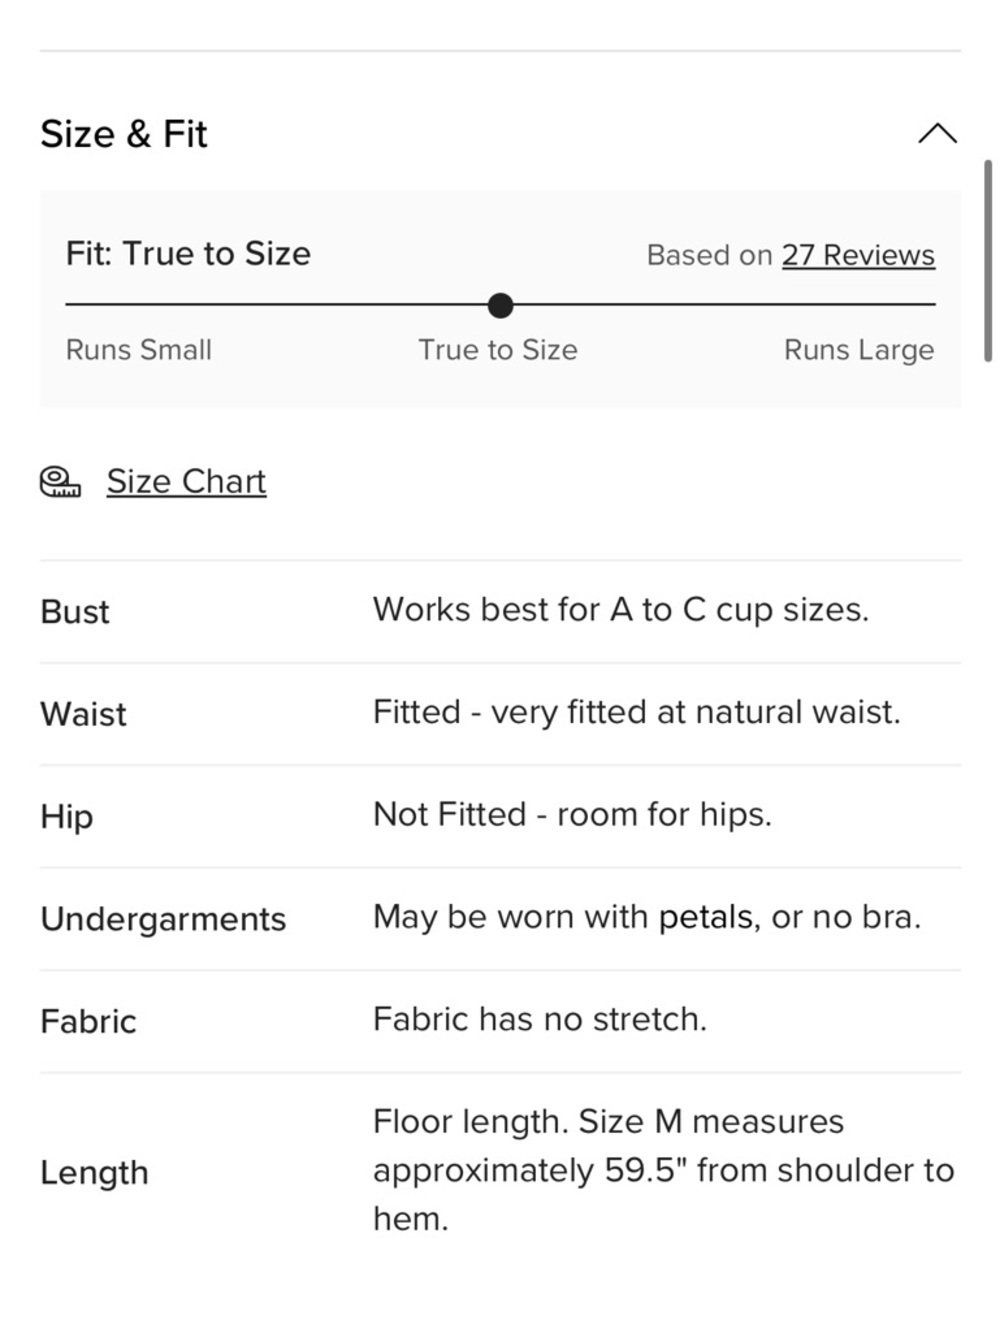
Task: Click the Floor length description text
Action: pos(664,1170)
